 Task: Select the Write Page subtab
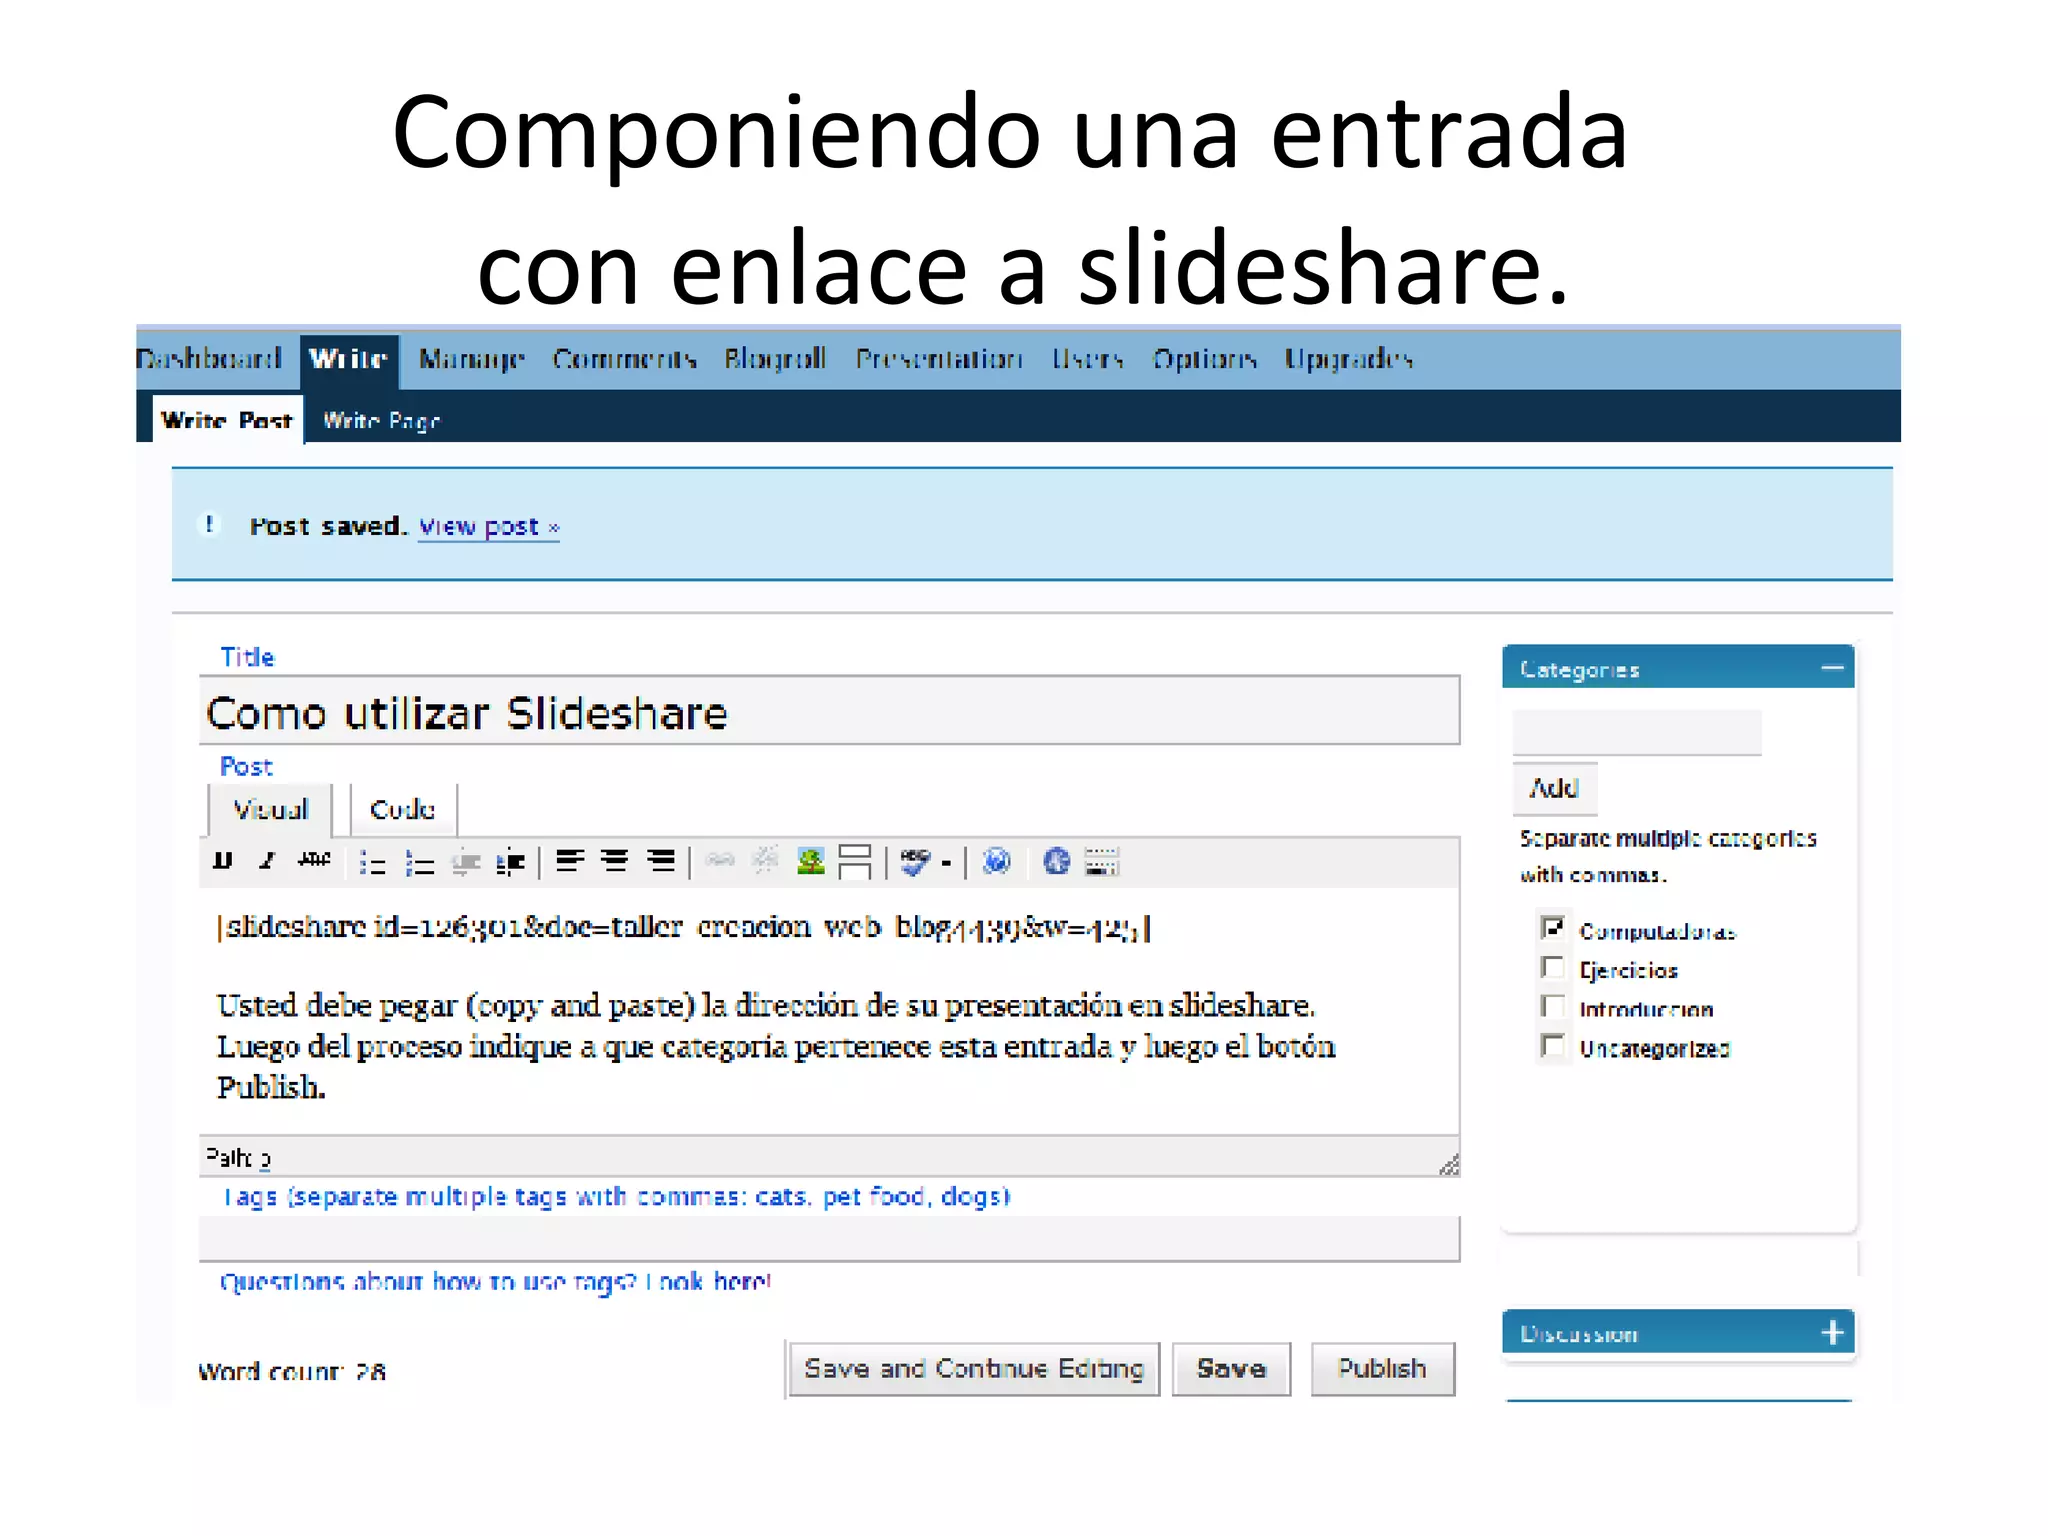[x=381, y=421]
